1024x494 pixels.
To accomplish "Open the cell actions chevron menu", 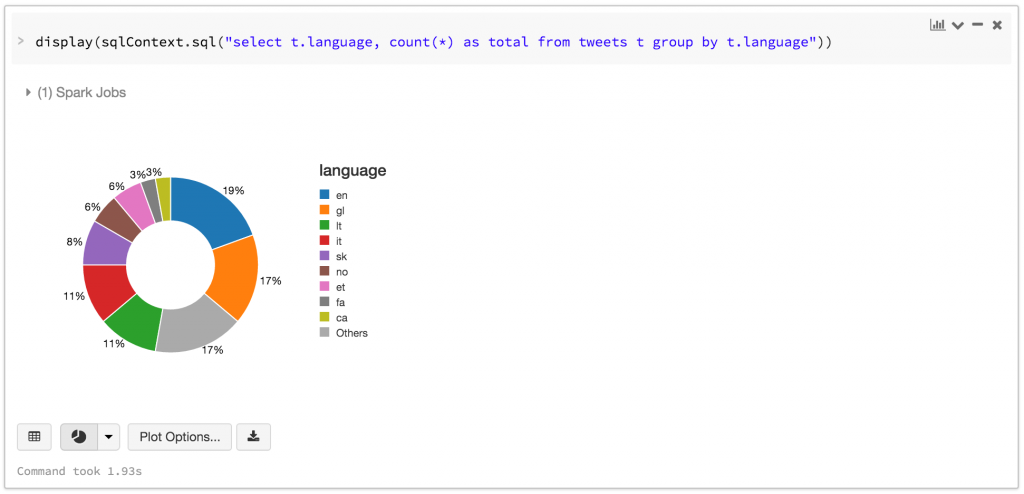I will tap(957, 25).
